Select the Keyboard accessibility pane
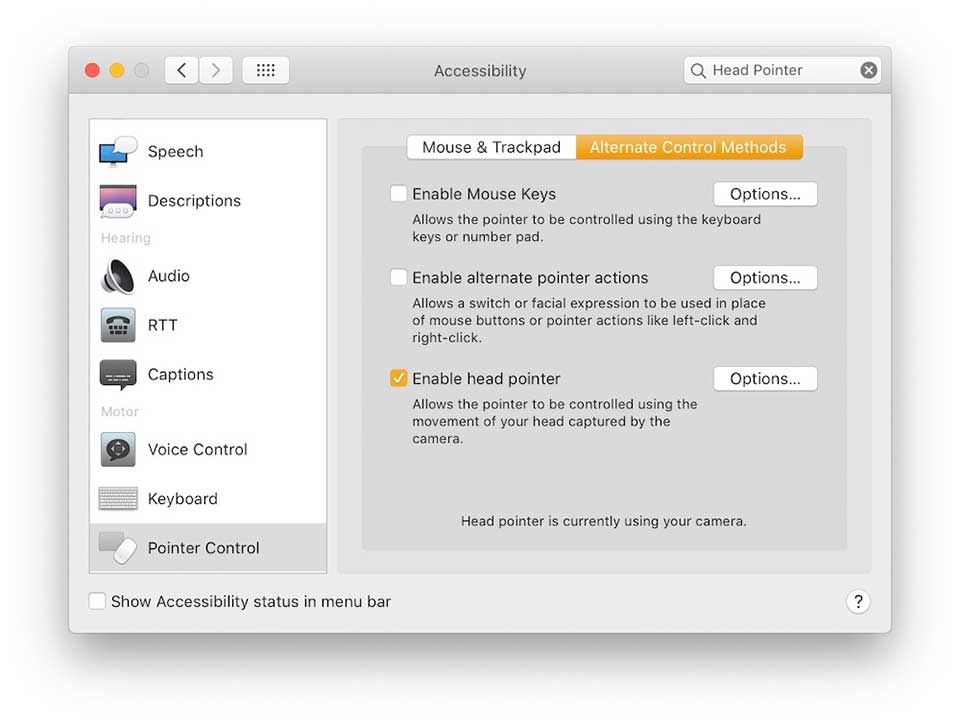Screen dimensions: 960x724 (x=183, y=498)
